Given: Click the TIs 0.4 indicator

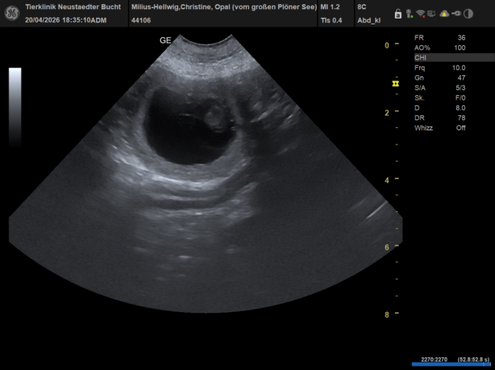Looking at the screenshot, I should click(x=331, y=20).
